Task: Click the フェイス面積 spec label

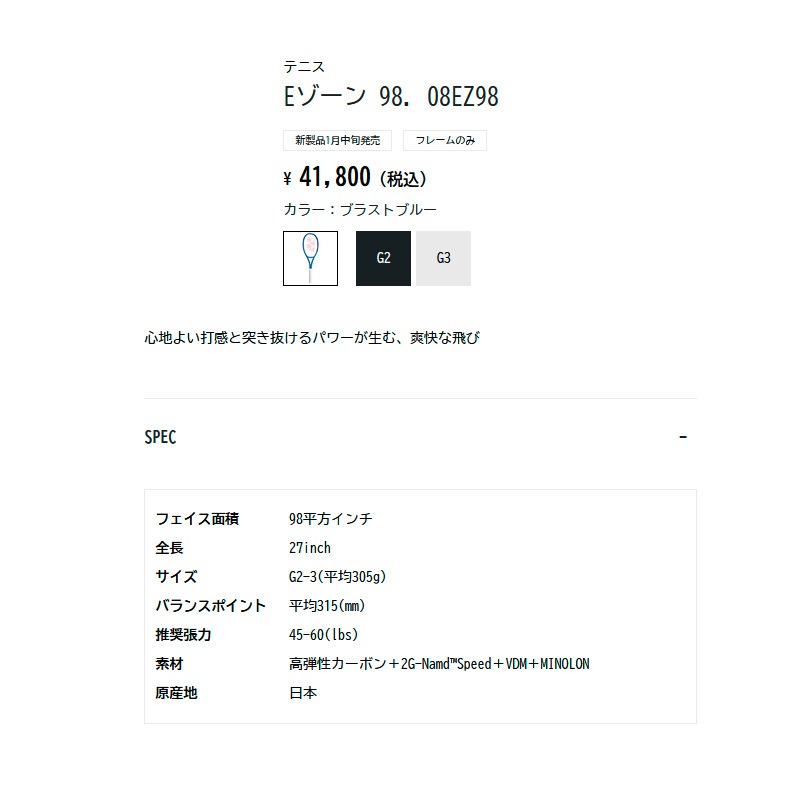Action: click(197, 519)
